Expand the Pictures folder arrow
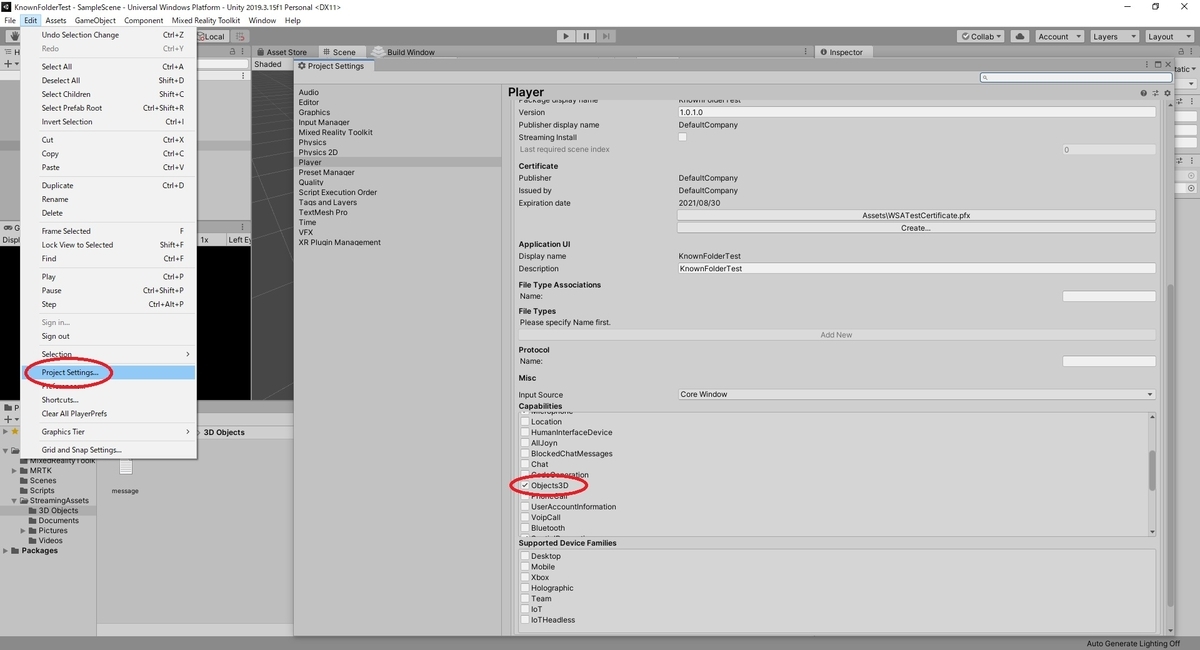The height and width of the screenshot is (650, 1200). [x=24, y=531]
